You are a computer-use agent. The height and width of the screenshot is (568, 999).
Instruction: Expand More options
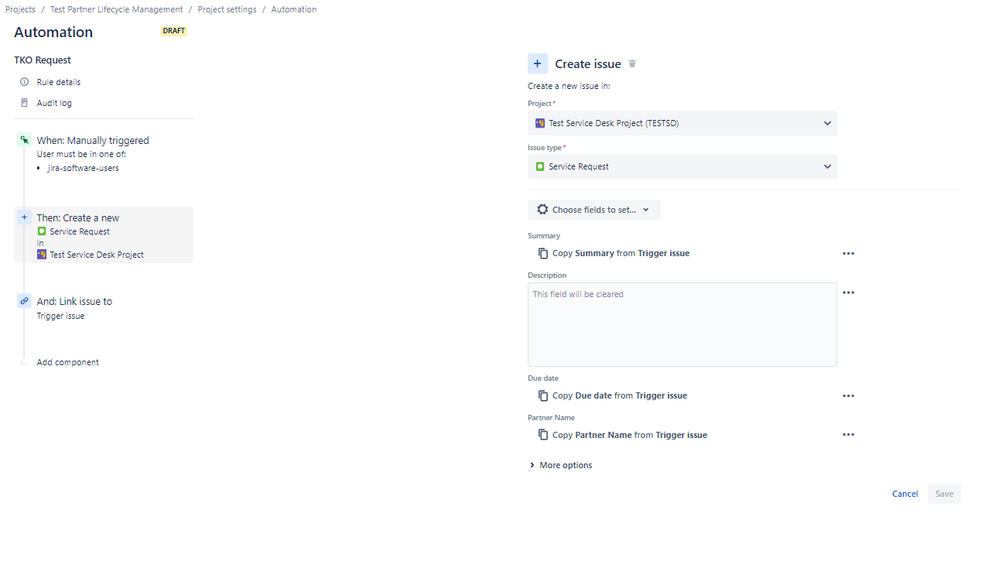[x=561, y=465]
